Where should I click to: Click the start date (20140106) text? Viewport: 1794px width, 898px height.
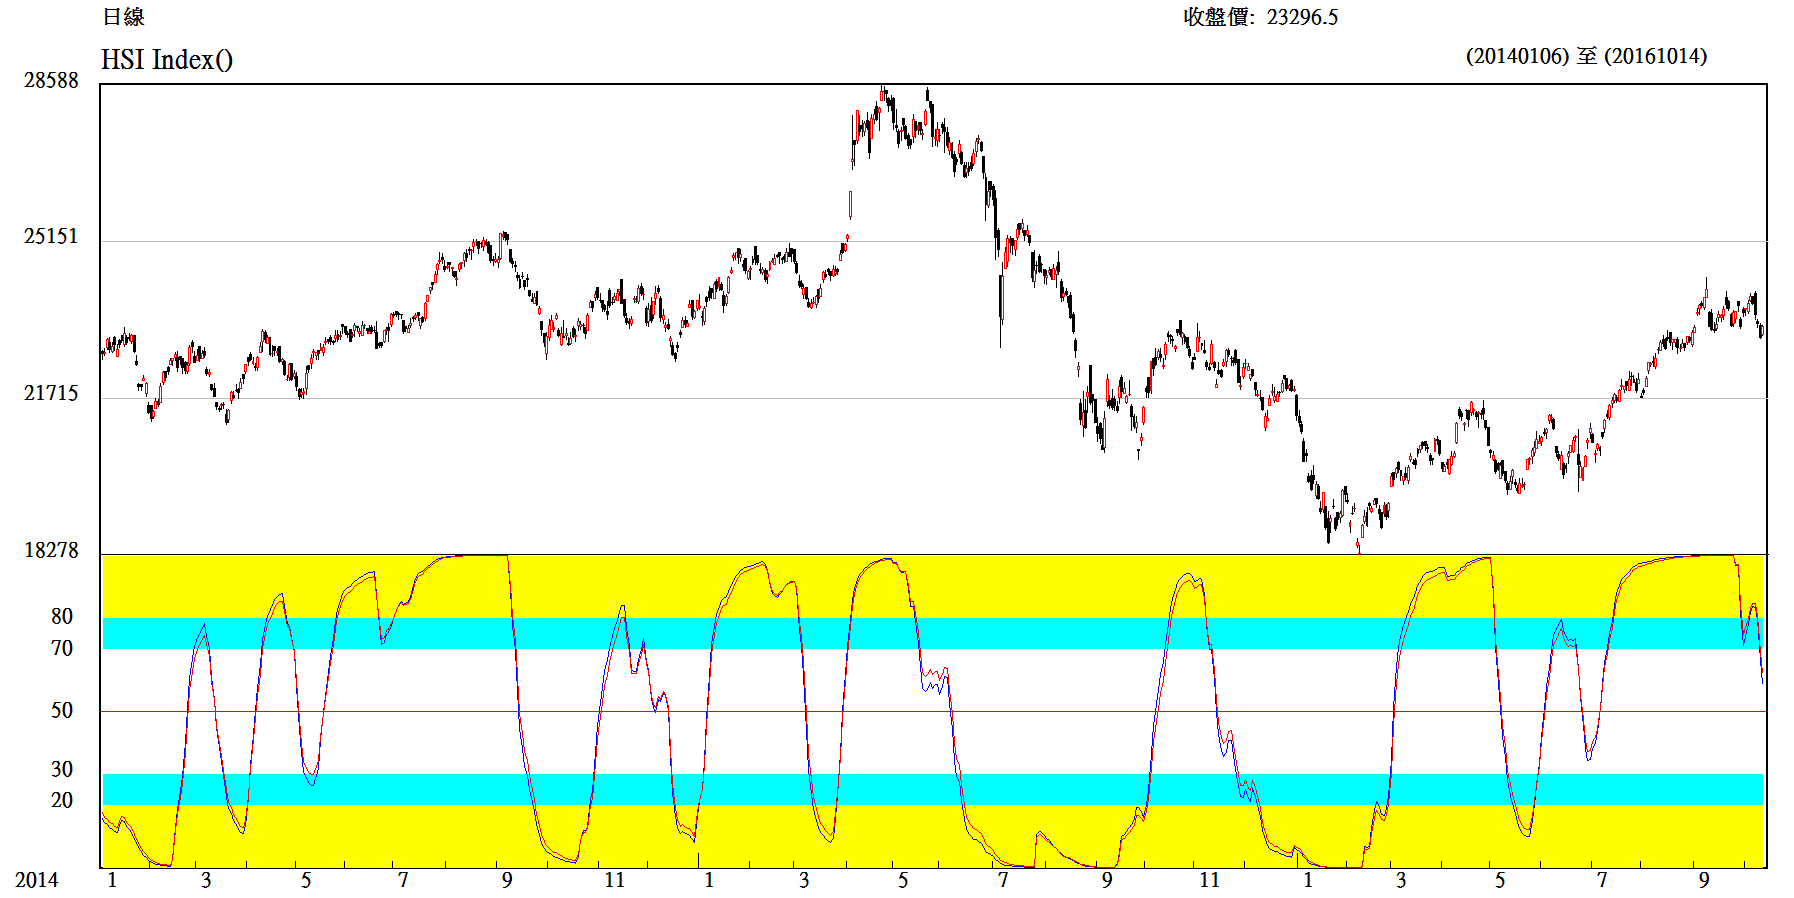click(x=1517, y=56)
